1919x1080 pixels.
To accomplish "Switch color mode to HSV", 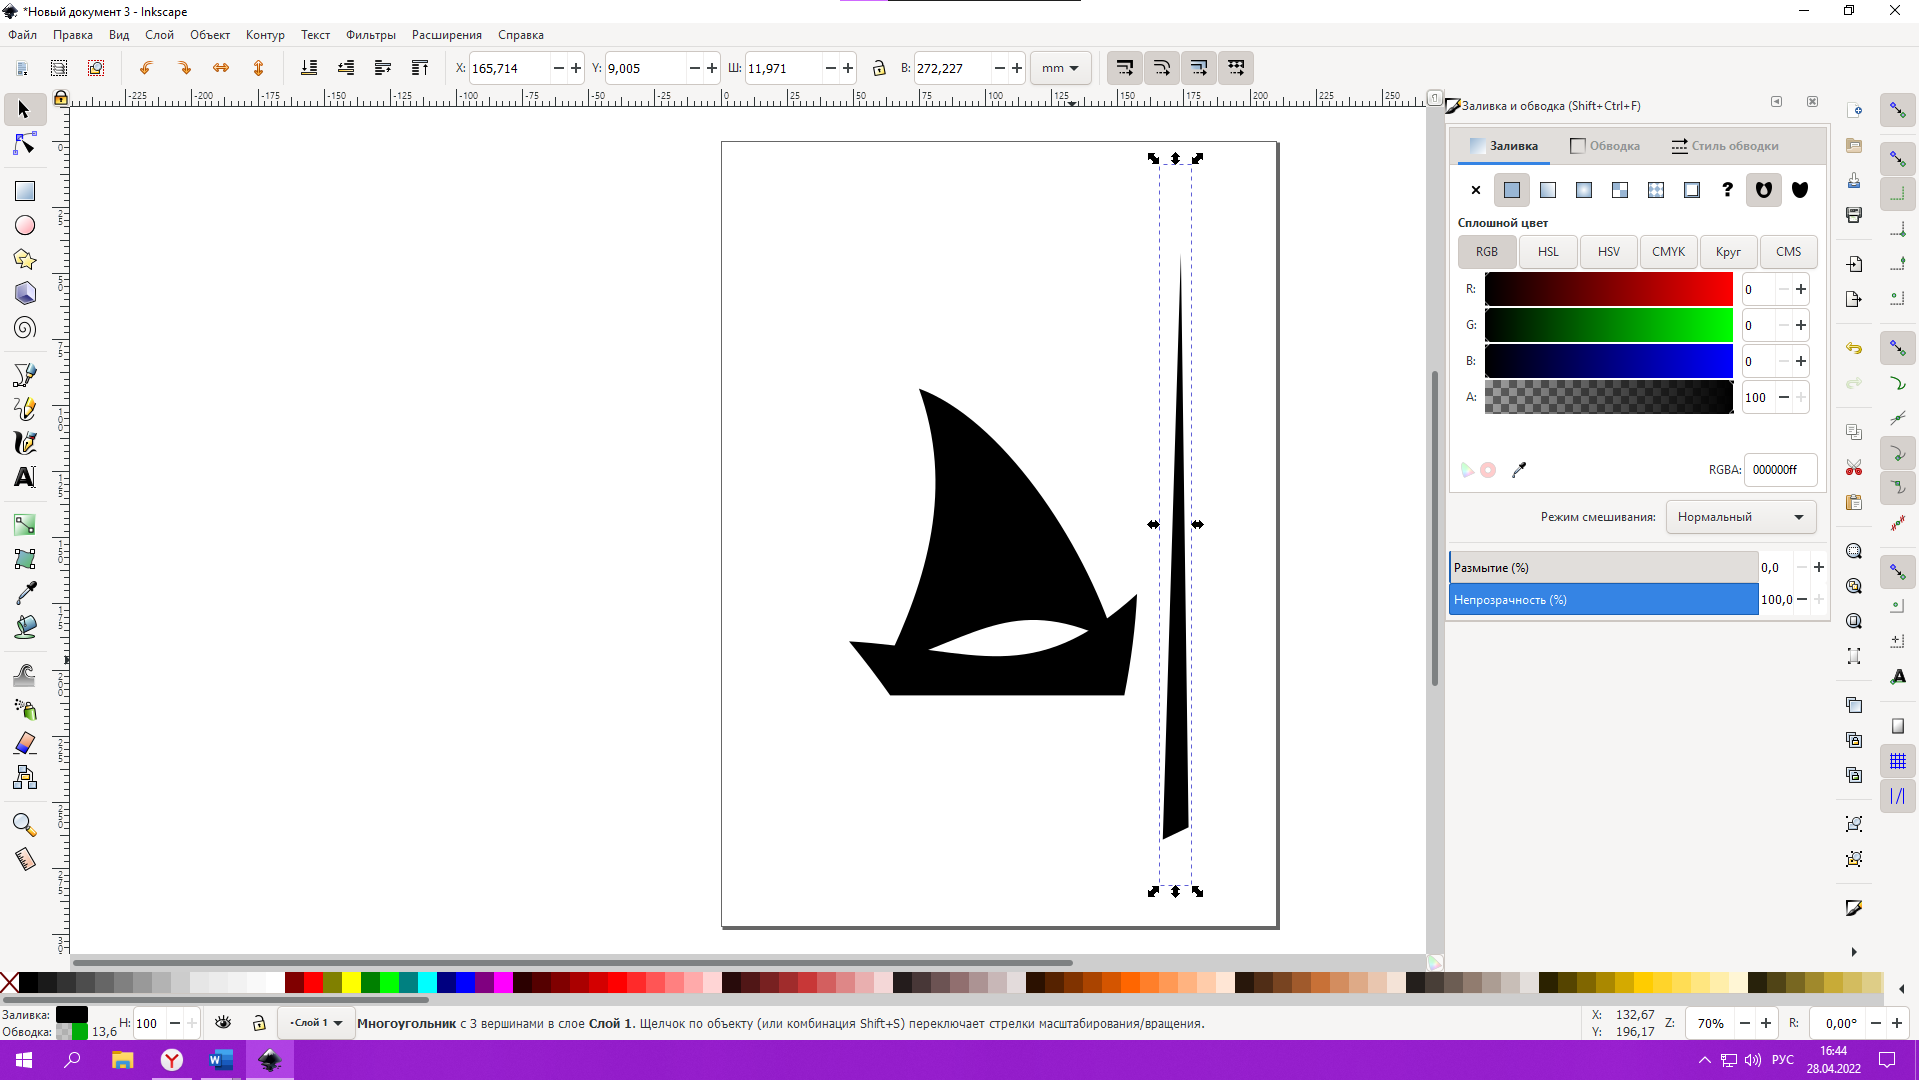I will click(1608, 252).
